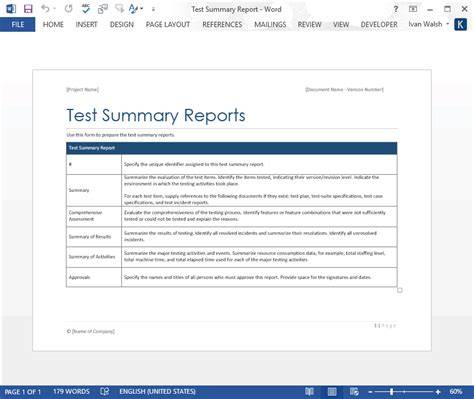Expand the Undo history dropdown arrow
474x399 pixels.
(54, 9)
